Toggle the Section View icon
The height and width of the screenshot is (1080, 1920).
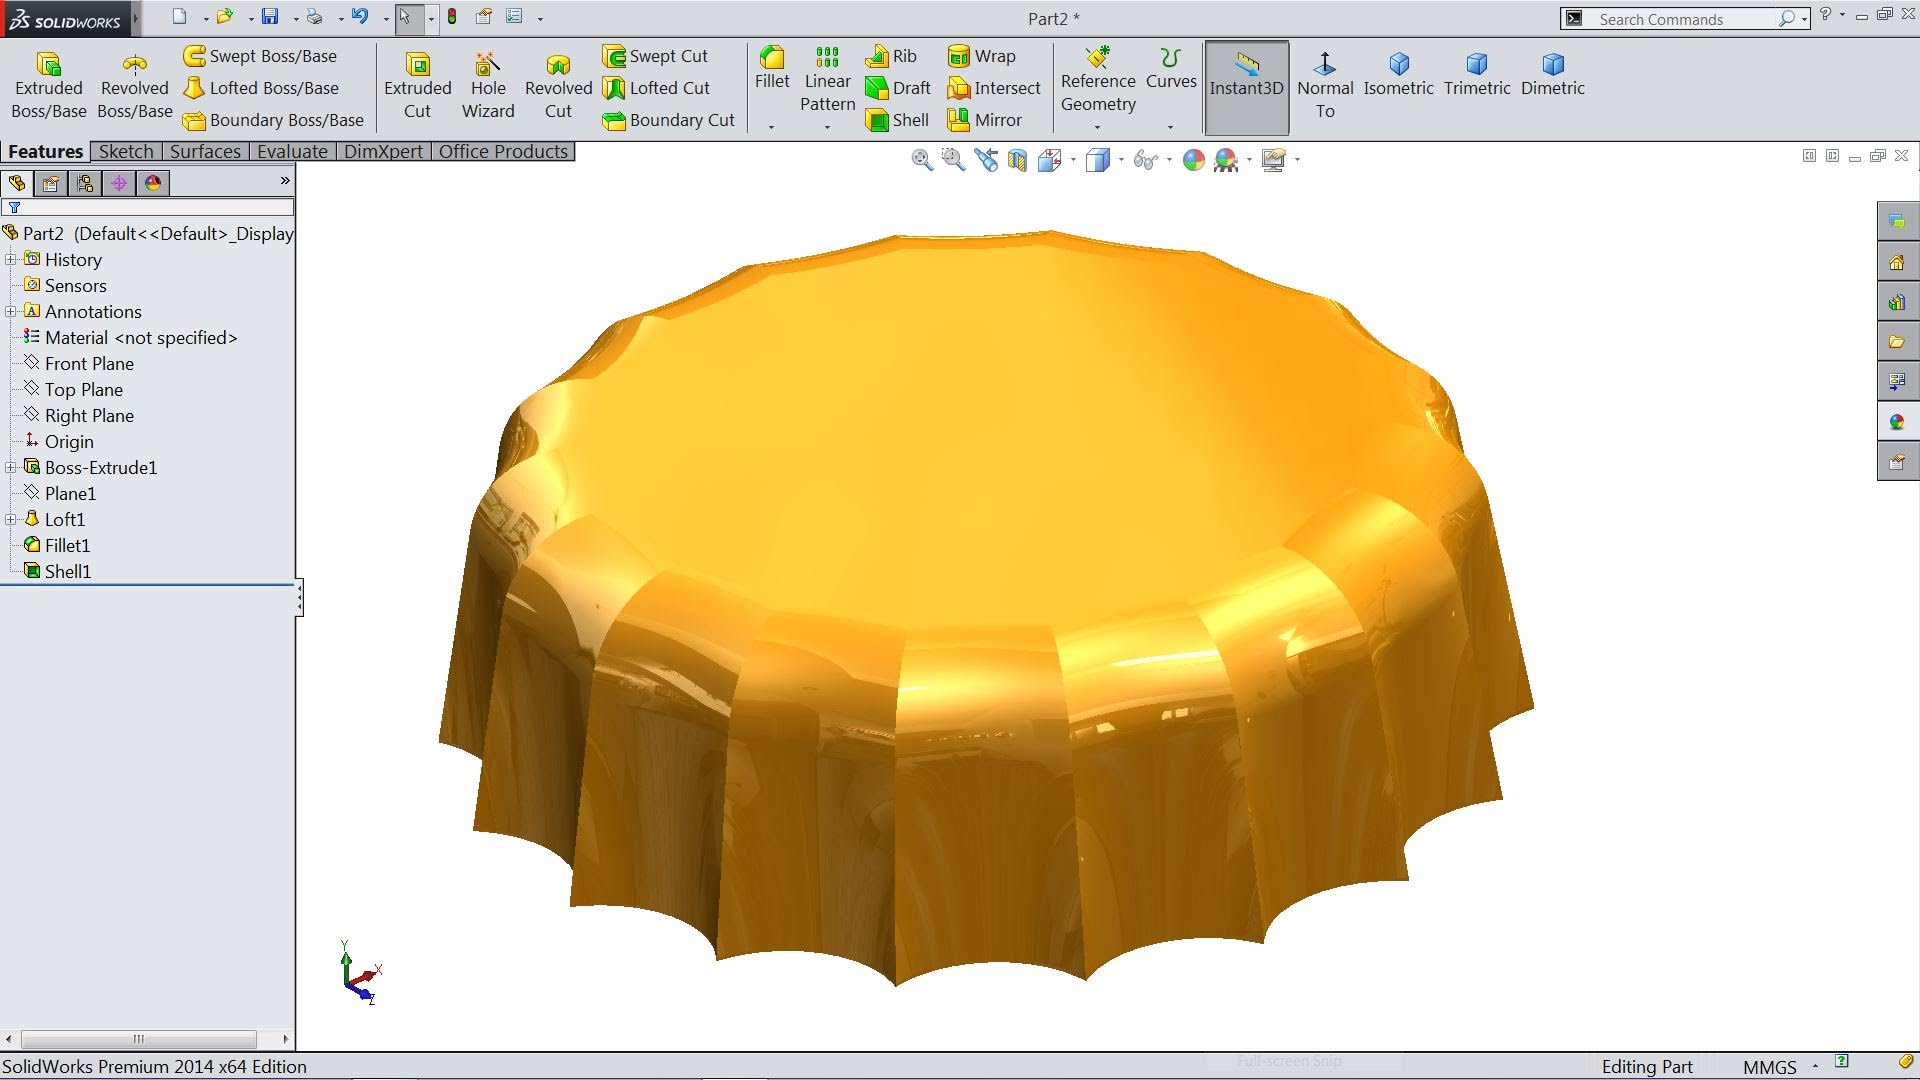pos(1017,160)
